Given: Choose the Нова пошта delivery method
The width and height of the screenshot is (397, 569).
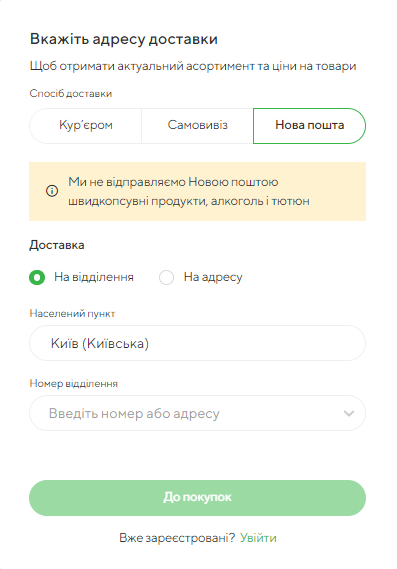Looking at the screenshot, I should 309,126.
